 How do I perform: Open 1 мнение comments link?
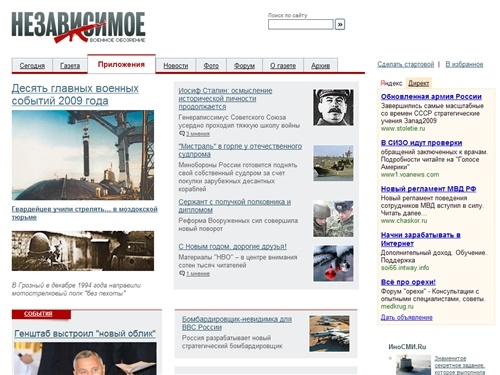click(198, 274)
